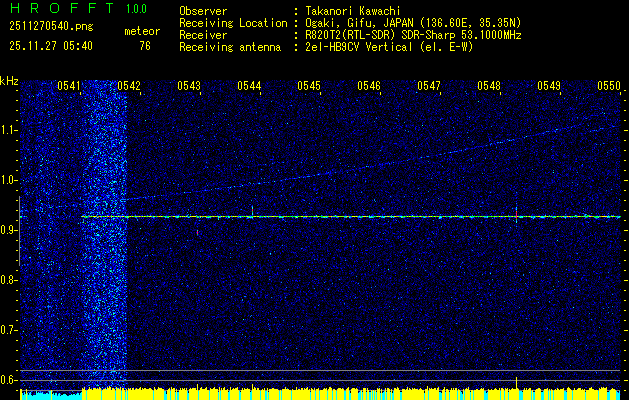Select the filename 2511270540.png
629x400 pixels.
(51, 27)
